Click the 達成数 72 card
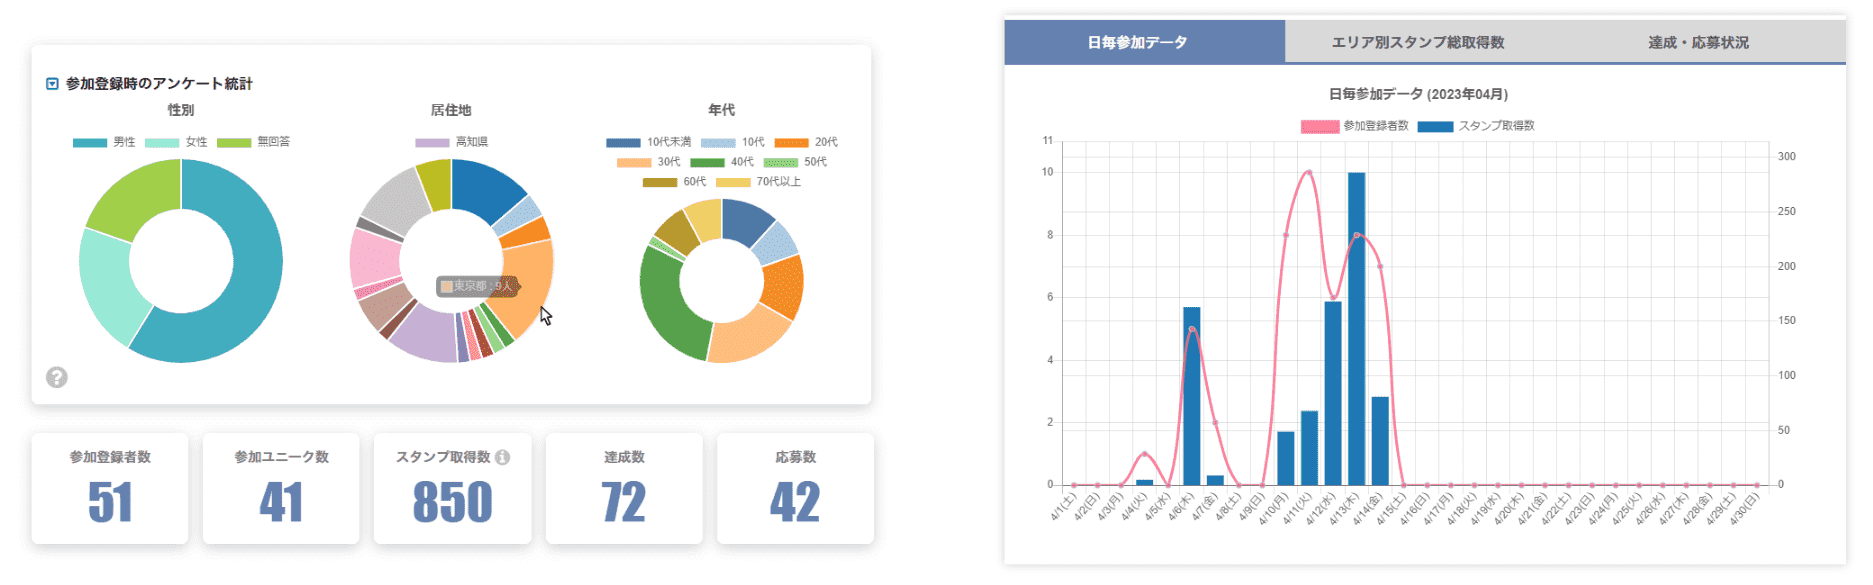This screenshot has width=1873, height=585. pos(624,489)
